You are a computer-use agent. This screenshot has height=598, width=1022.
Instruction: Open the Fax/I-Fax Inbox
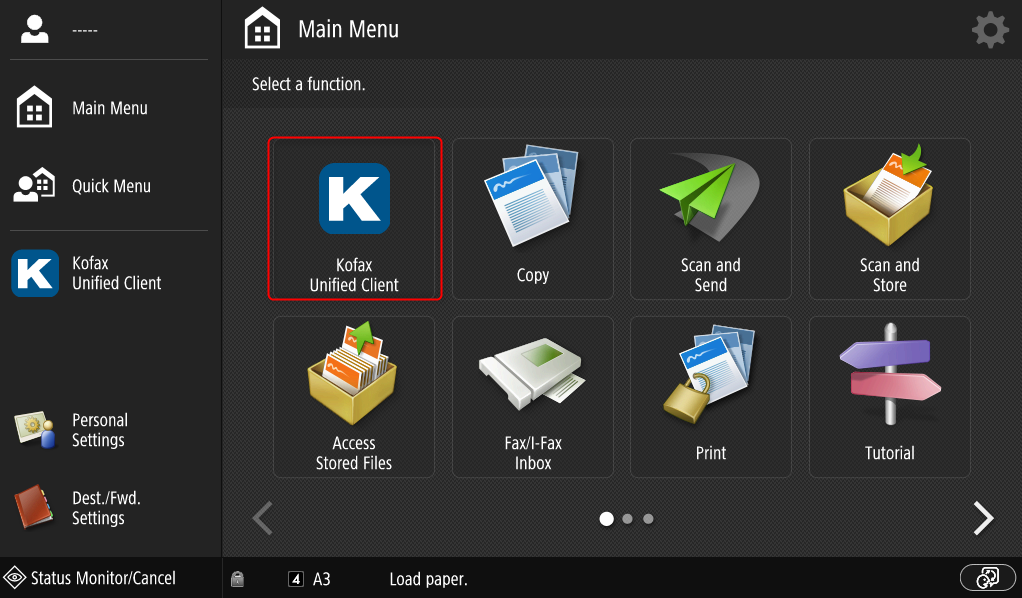[532, 397]
